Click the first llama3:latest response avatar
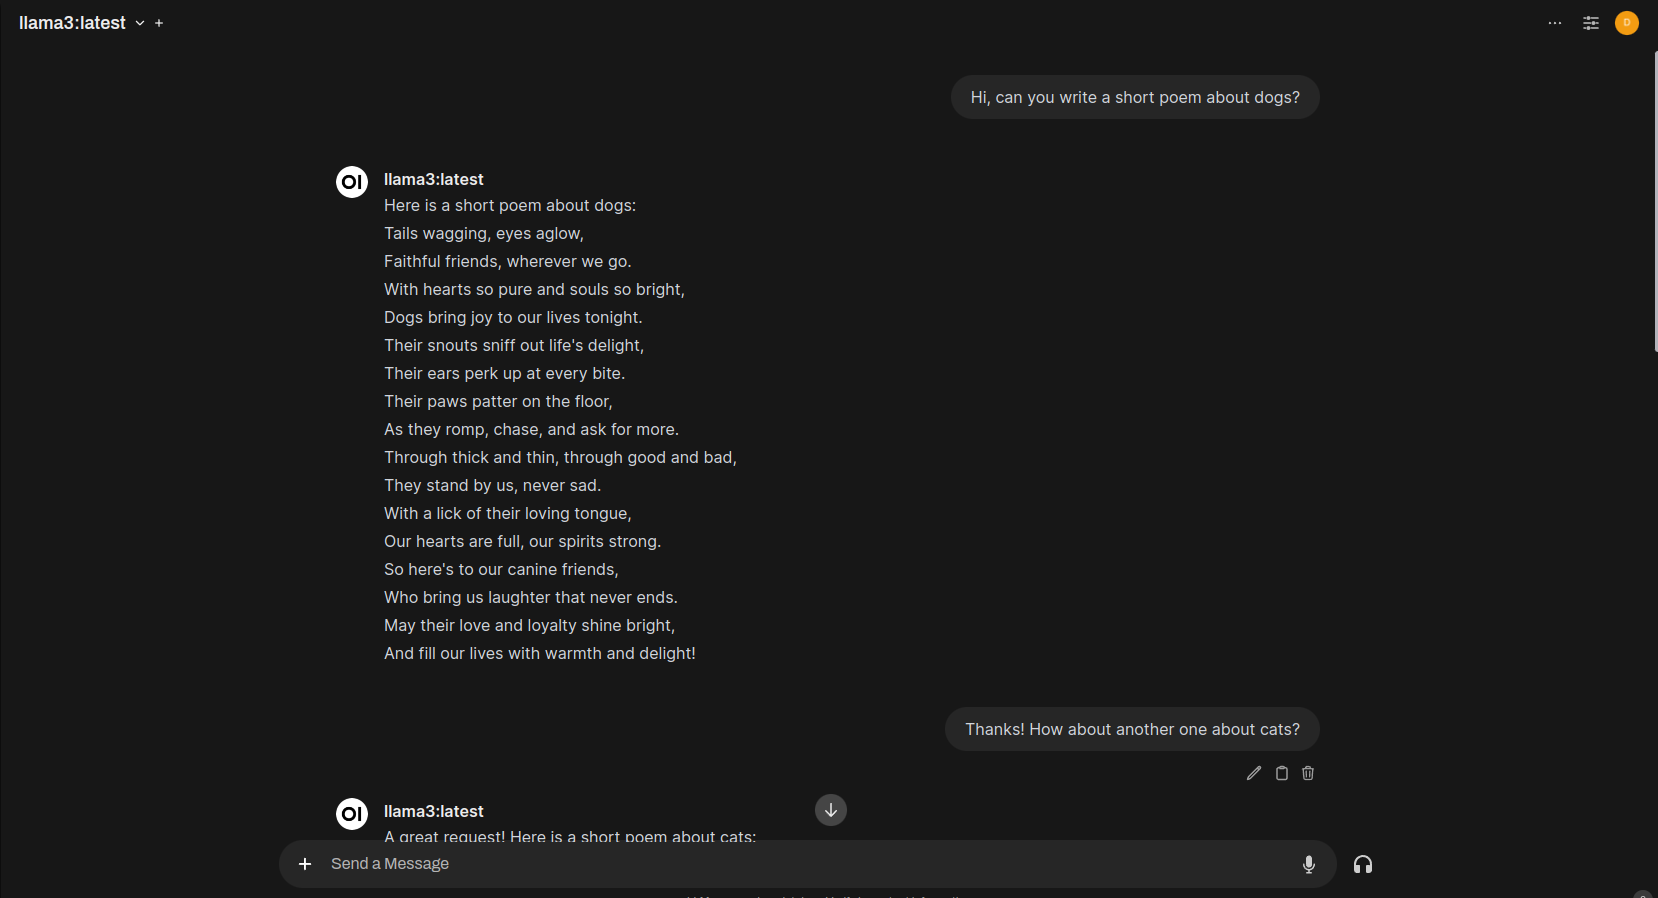Image resolution: width=1658 pixels, height=898 pixels. (352, 182)
